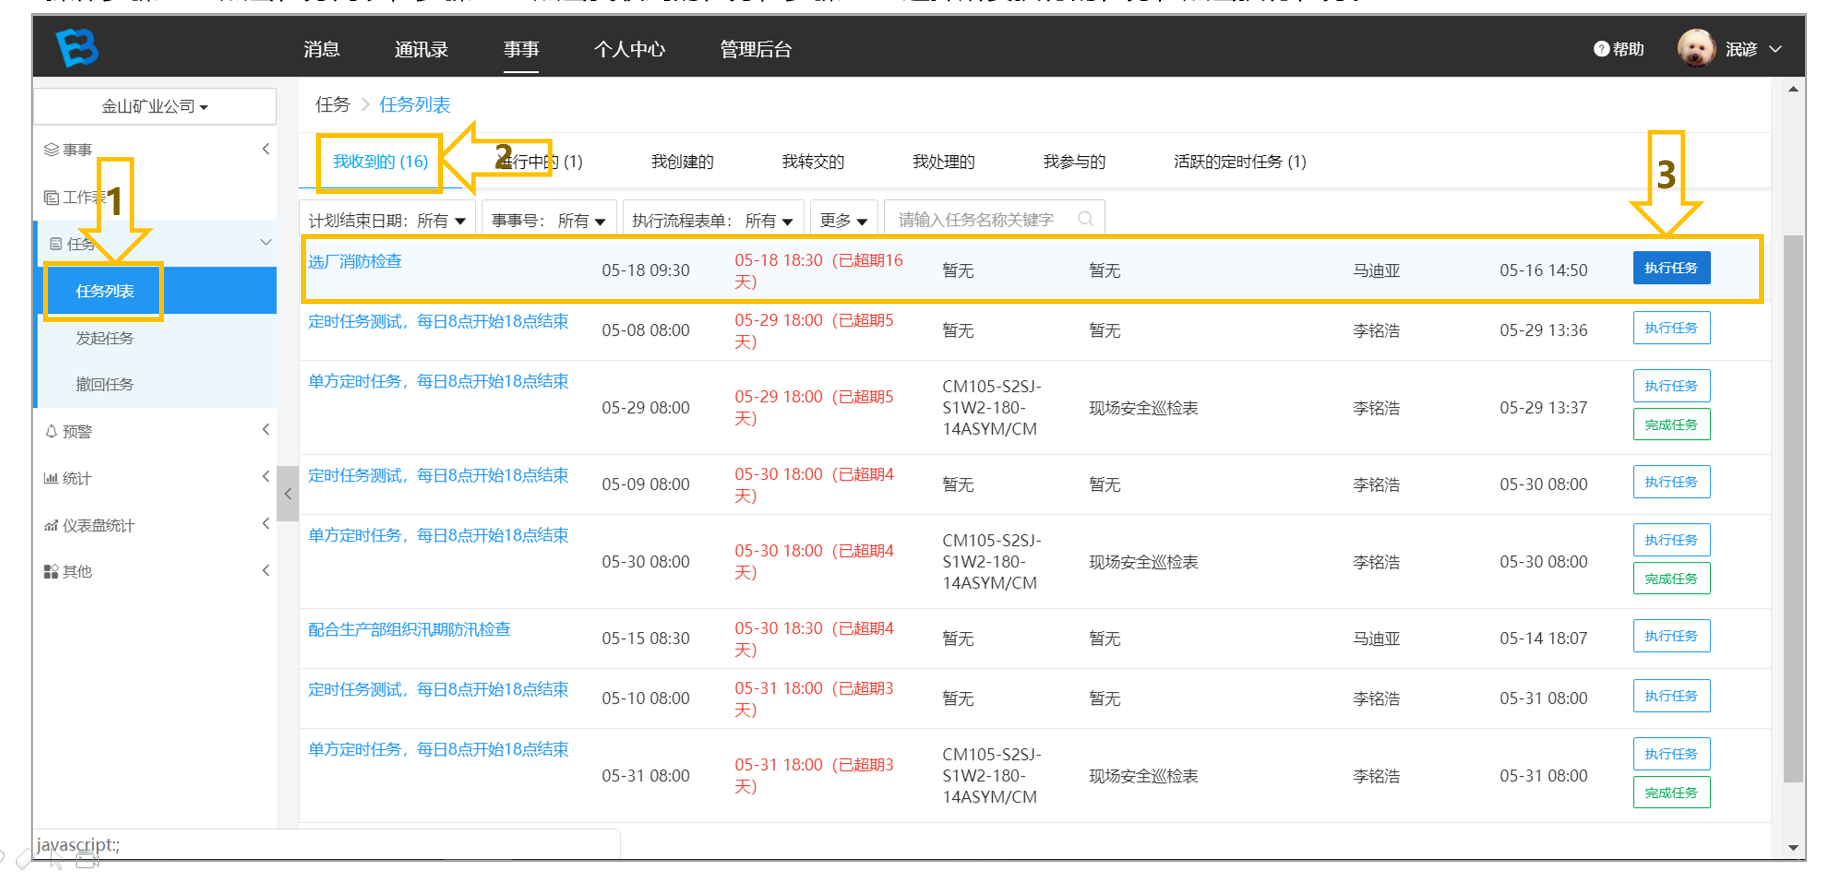Screen dimensions: 1830x876
Task: Switch to 我转交的 tab
Action: click(x=813, y=161)
